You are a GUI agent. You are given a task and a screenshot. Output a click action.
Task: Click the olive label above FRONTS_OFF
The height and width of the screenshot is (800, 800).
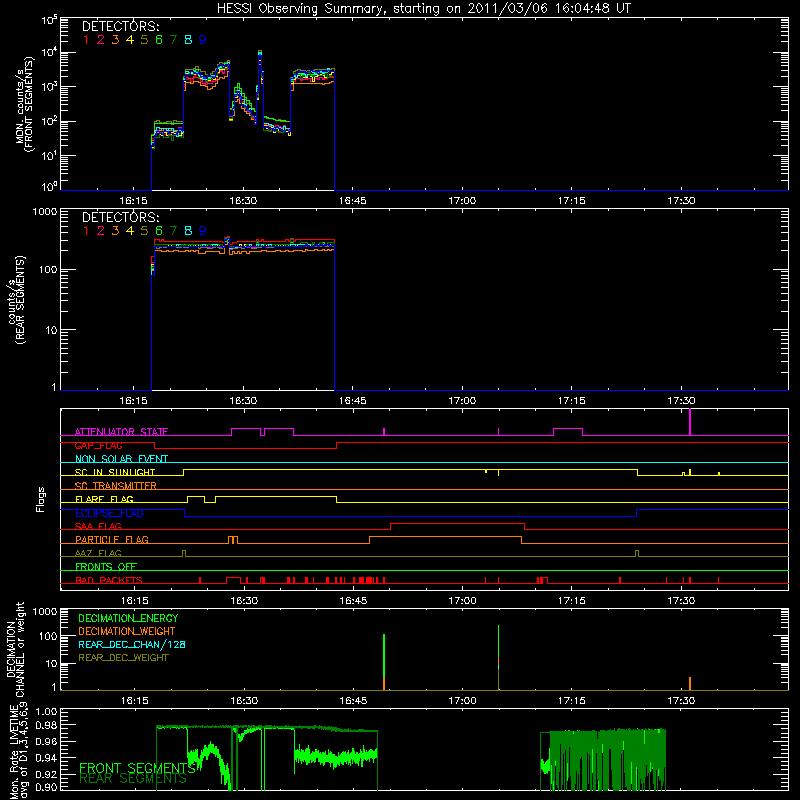click(98, 553)
